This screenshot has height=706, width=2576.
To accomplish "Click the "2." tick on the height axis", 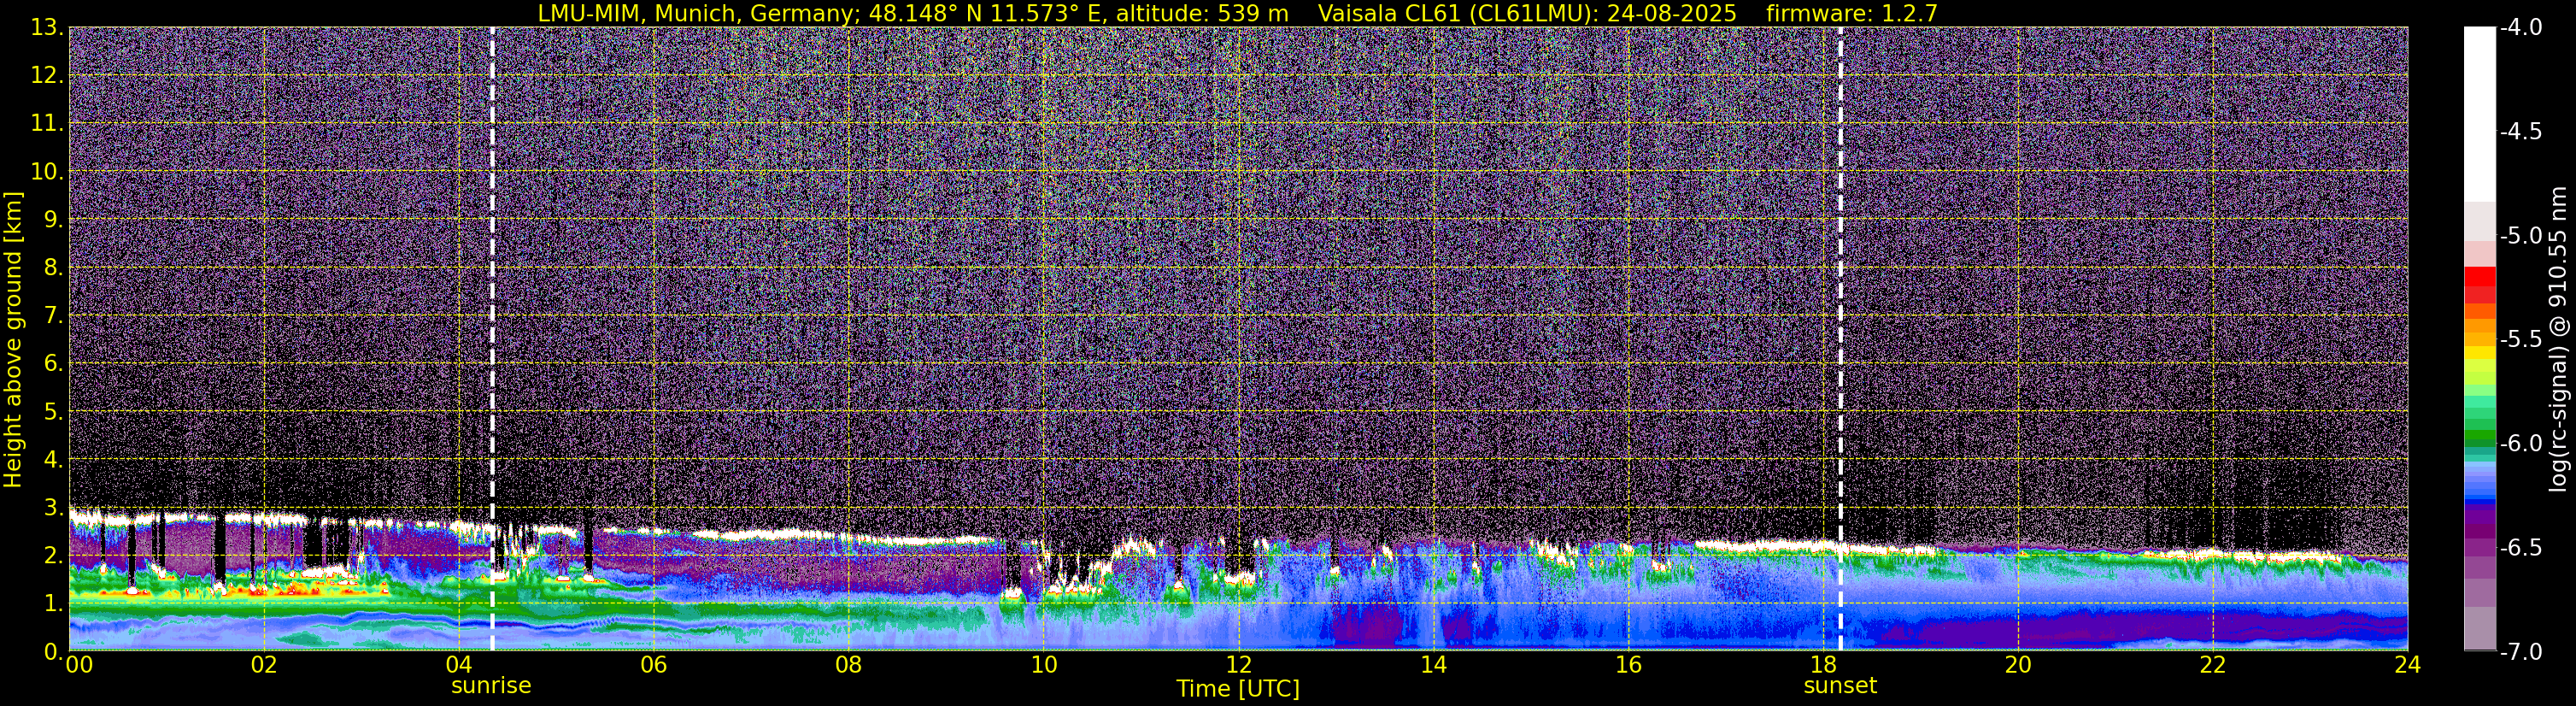I will [x=52, y=556].
